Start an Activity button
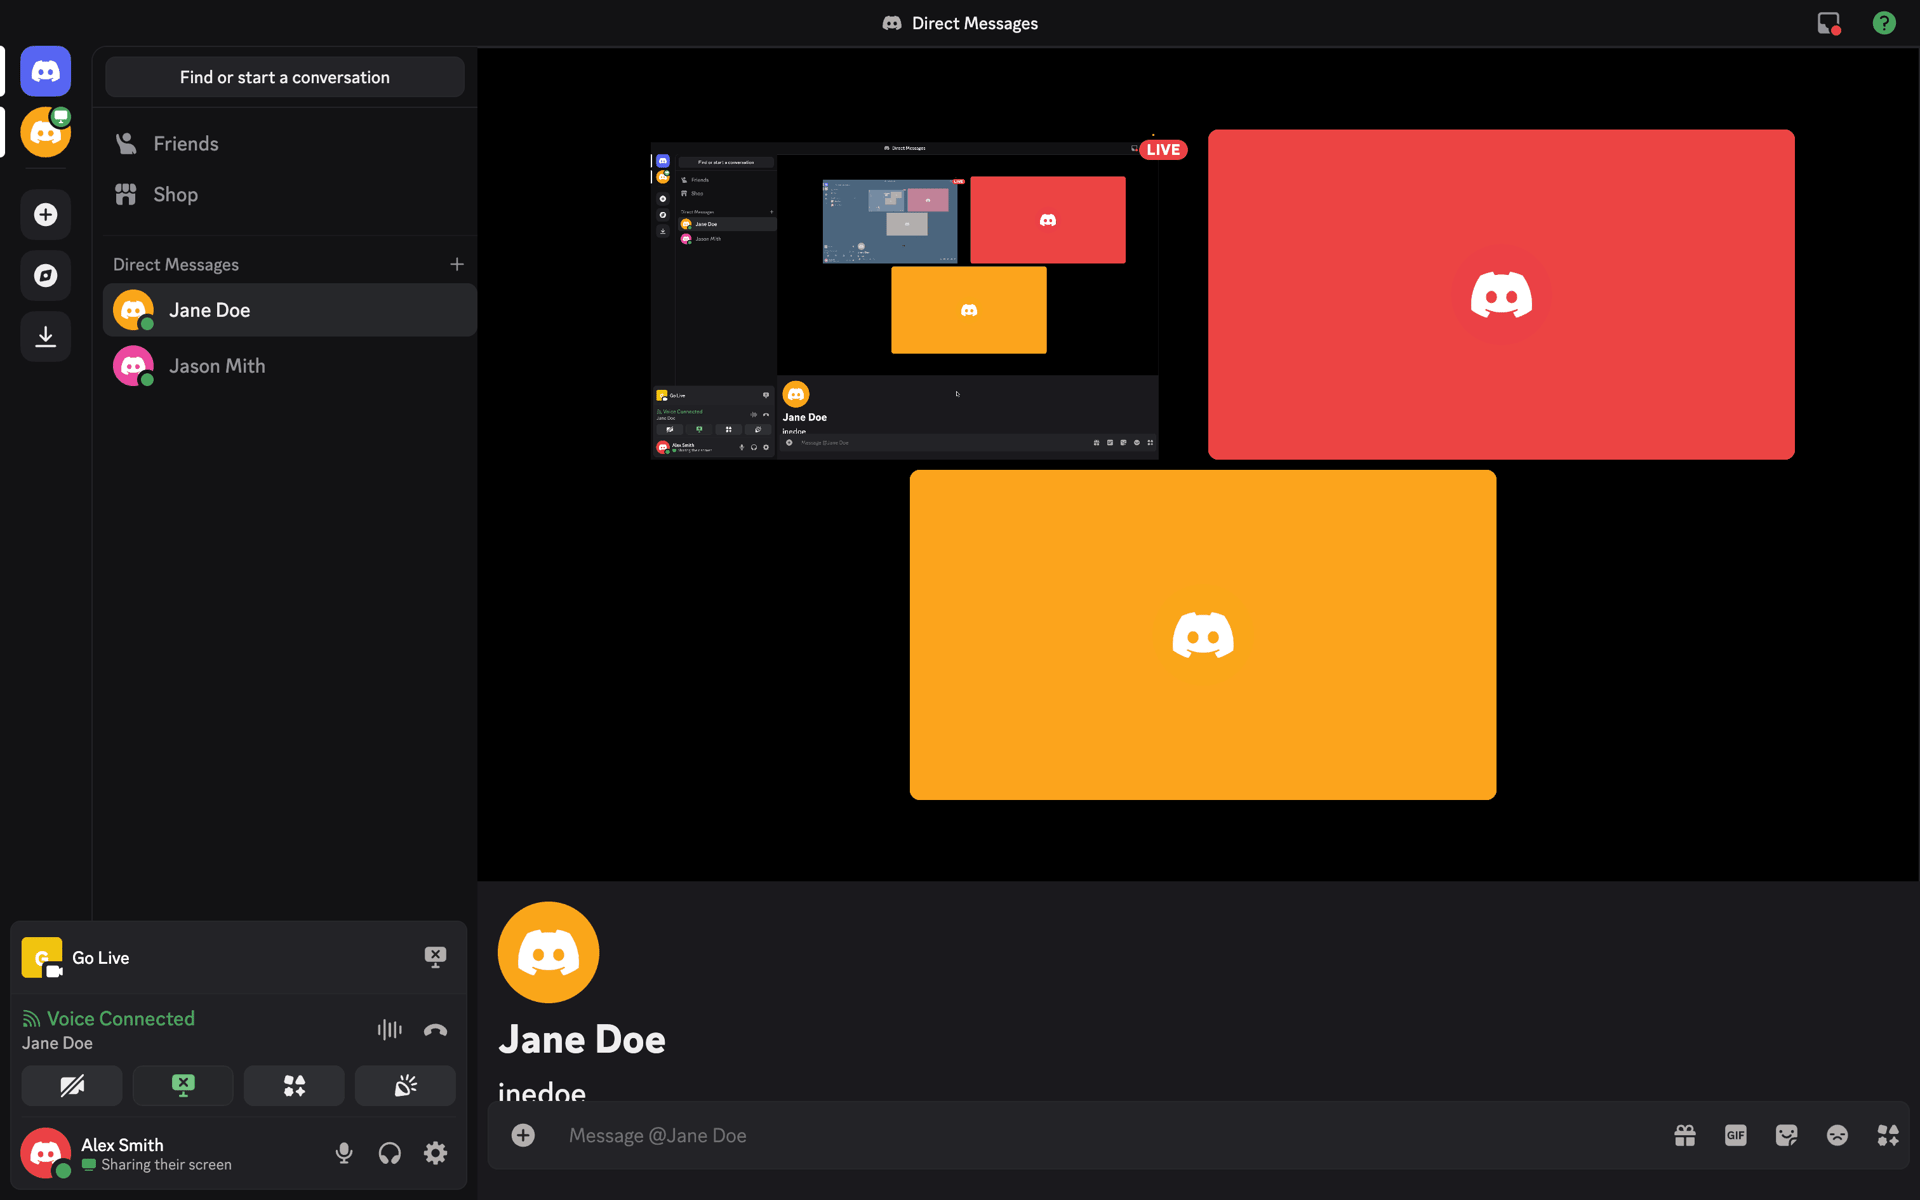The image size is (1920, 1200). pyautogui.click(x=294, y=1086)
